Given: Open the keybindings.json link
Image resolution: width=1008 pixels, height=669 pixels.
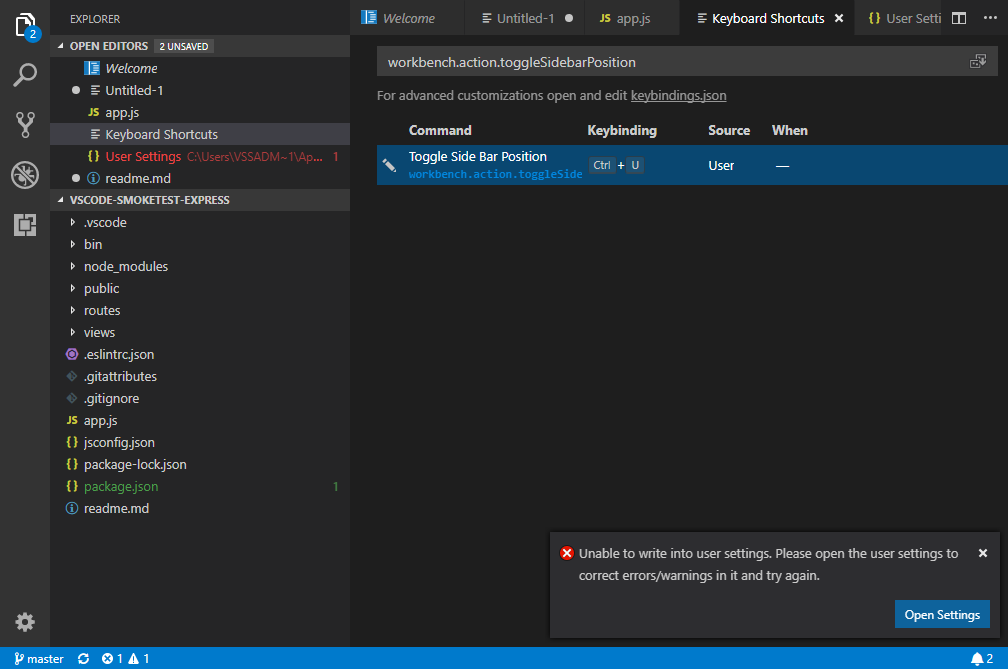Looking at the screenshot, I should (x=678, y=96).
